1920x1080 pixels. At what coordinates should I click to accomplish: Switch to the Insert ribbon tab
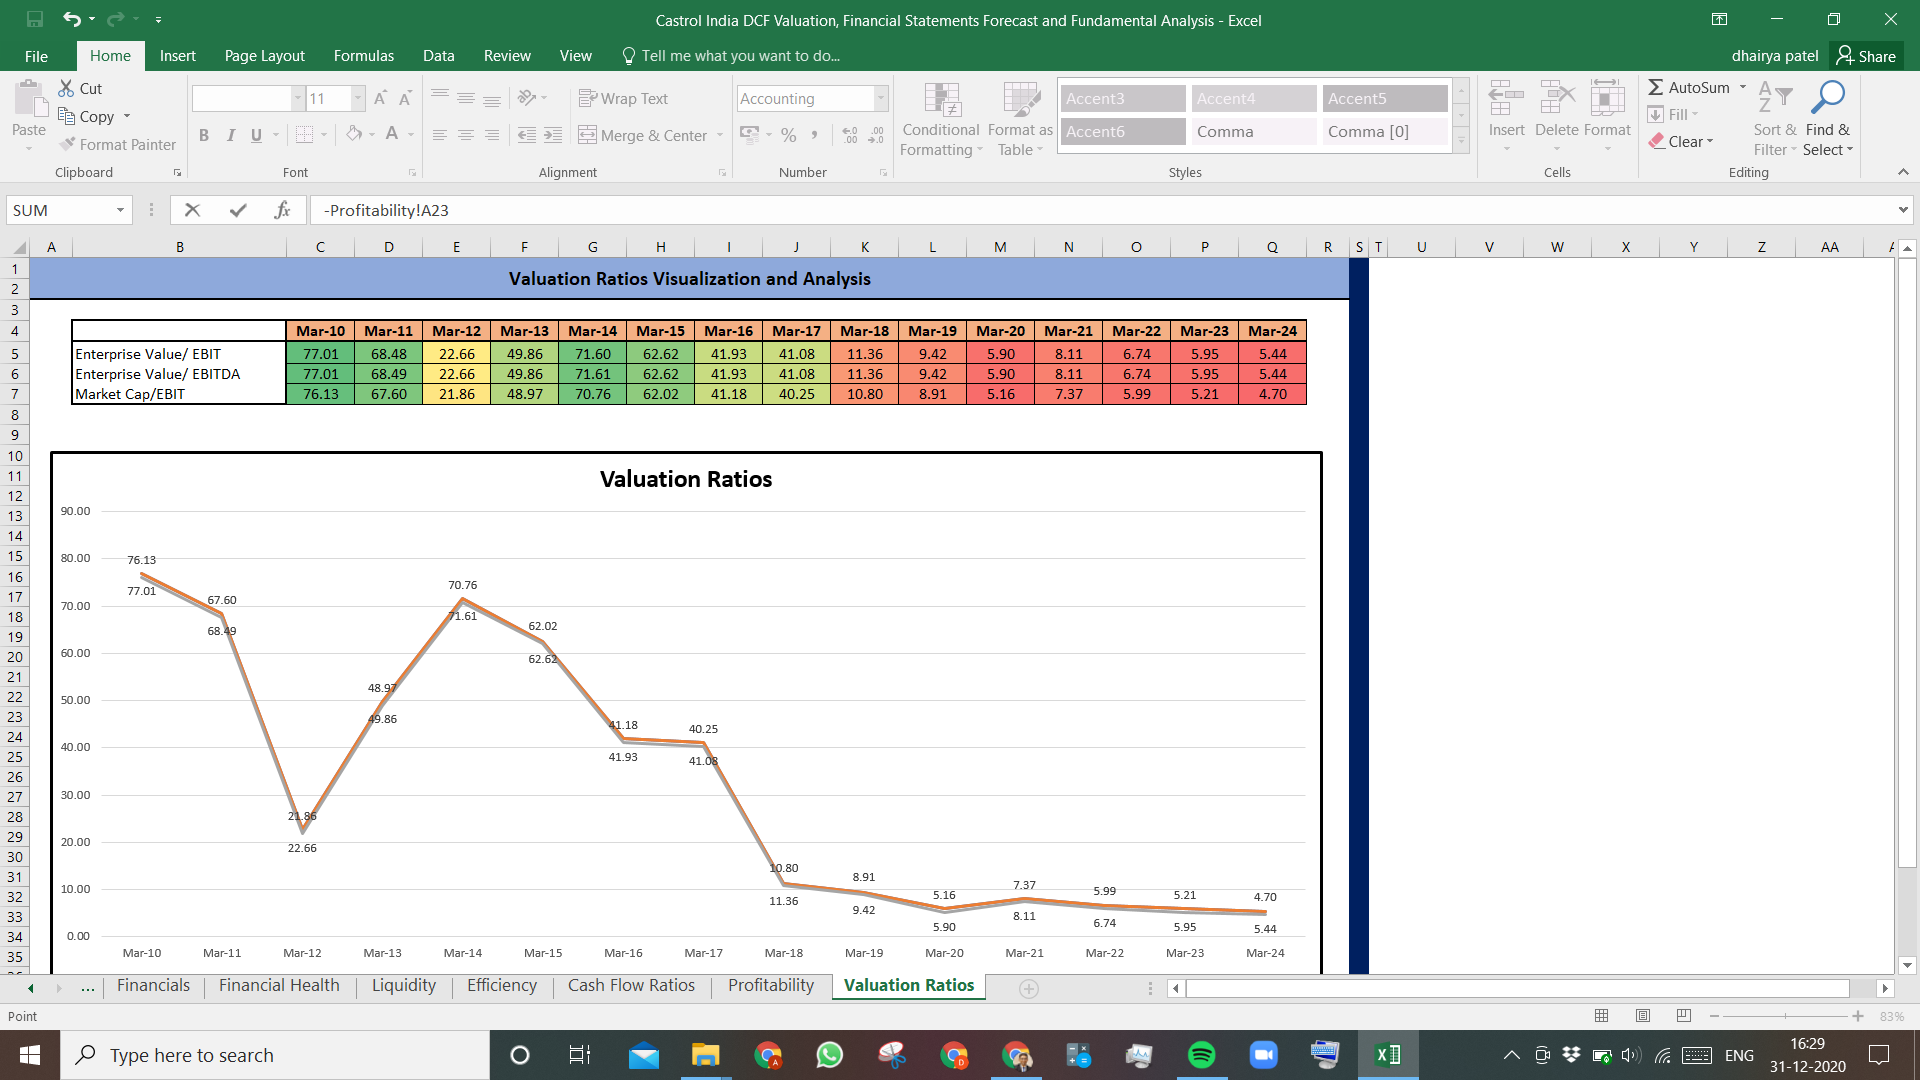pyautogui.click(x=177, y=56)
